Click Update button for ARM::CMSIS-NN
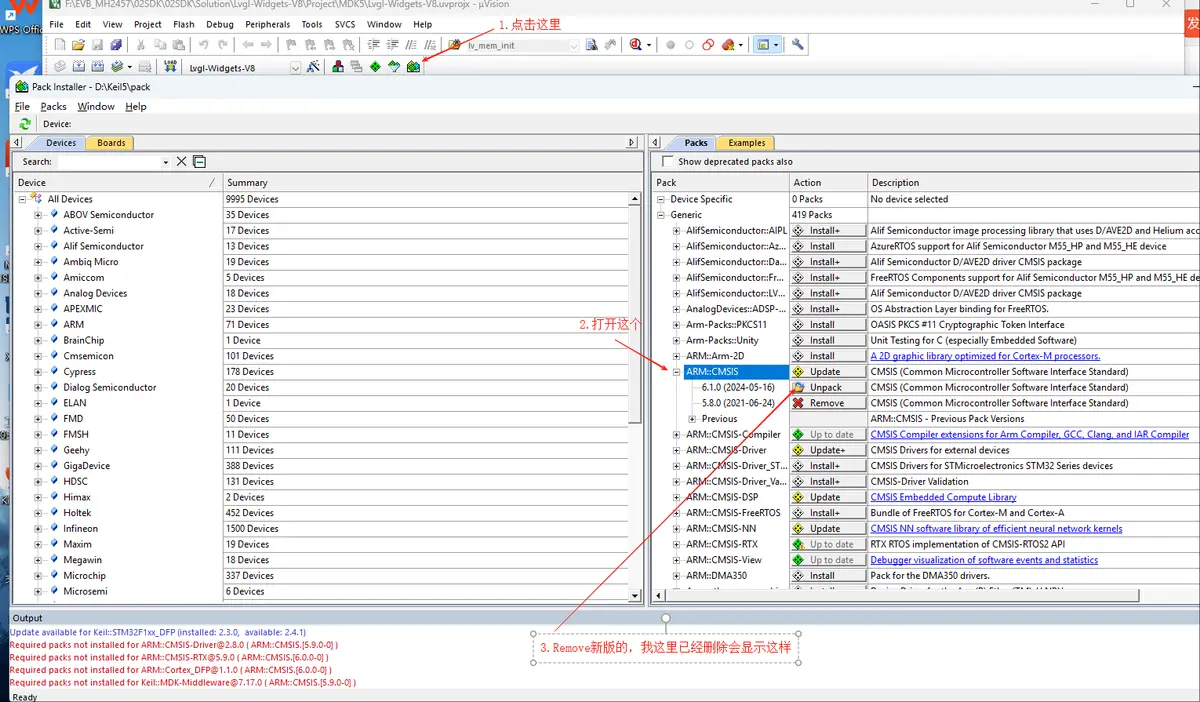This screenshot has width=1200, height=702. [828, 529]
